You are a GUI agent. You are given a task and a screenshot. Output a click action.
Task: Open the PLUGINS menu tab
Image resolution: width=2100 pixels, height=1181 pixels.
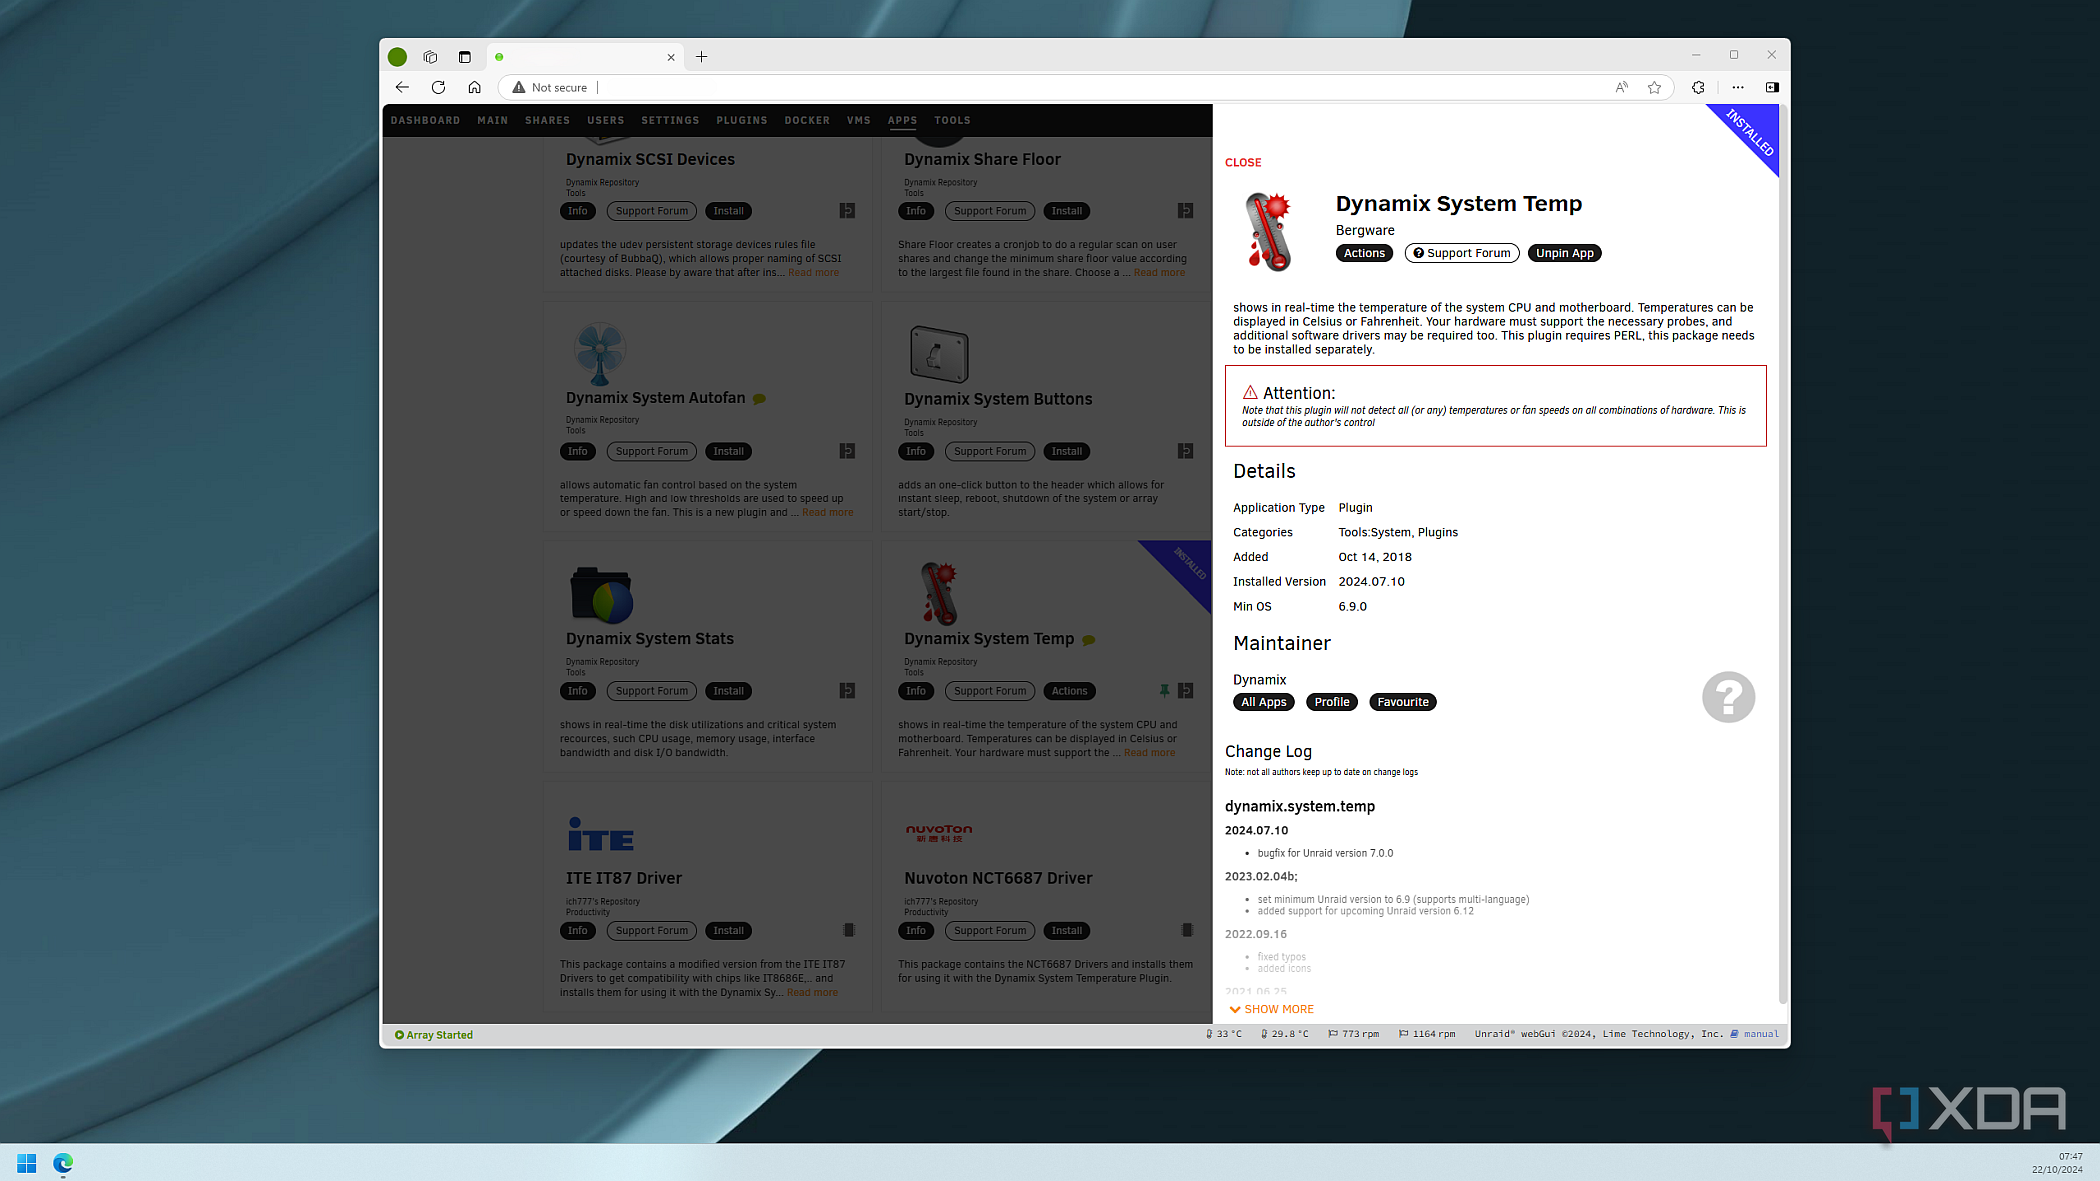(742, 120)
